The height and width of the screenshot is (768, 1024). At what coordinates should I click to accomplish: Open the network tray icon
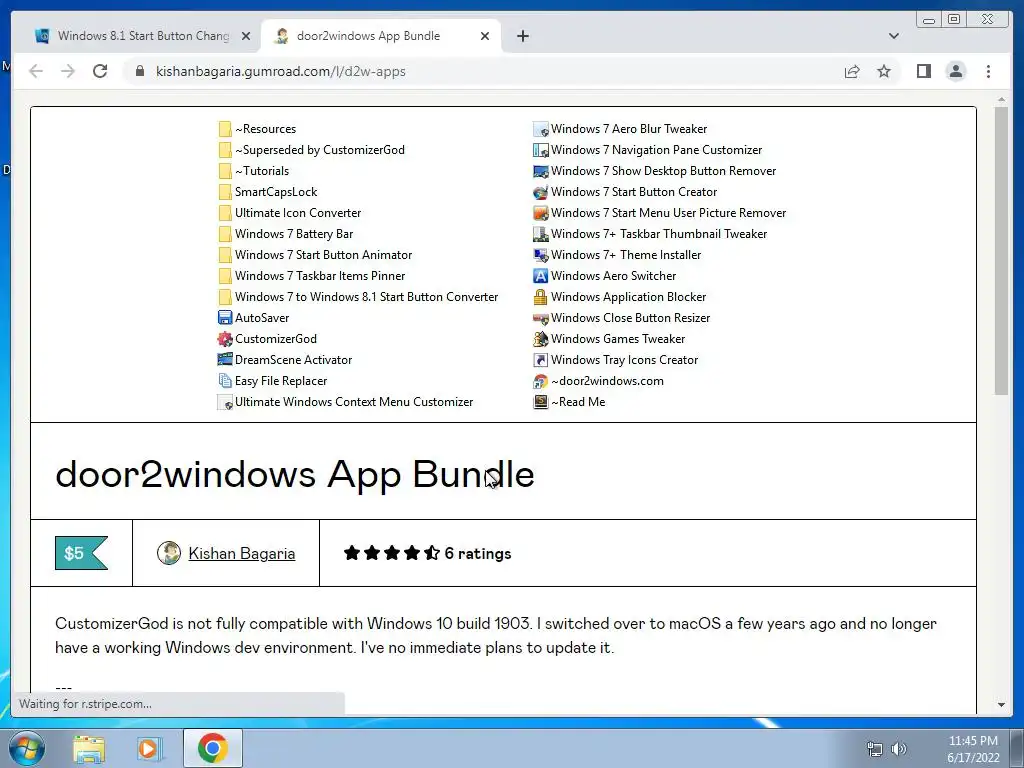tap(874, 749)
